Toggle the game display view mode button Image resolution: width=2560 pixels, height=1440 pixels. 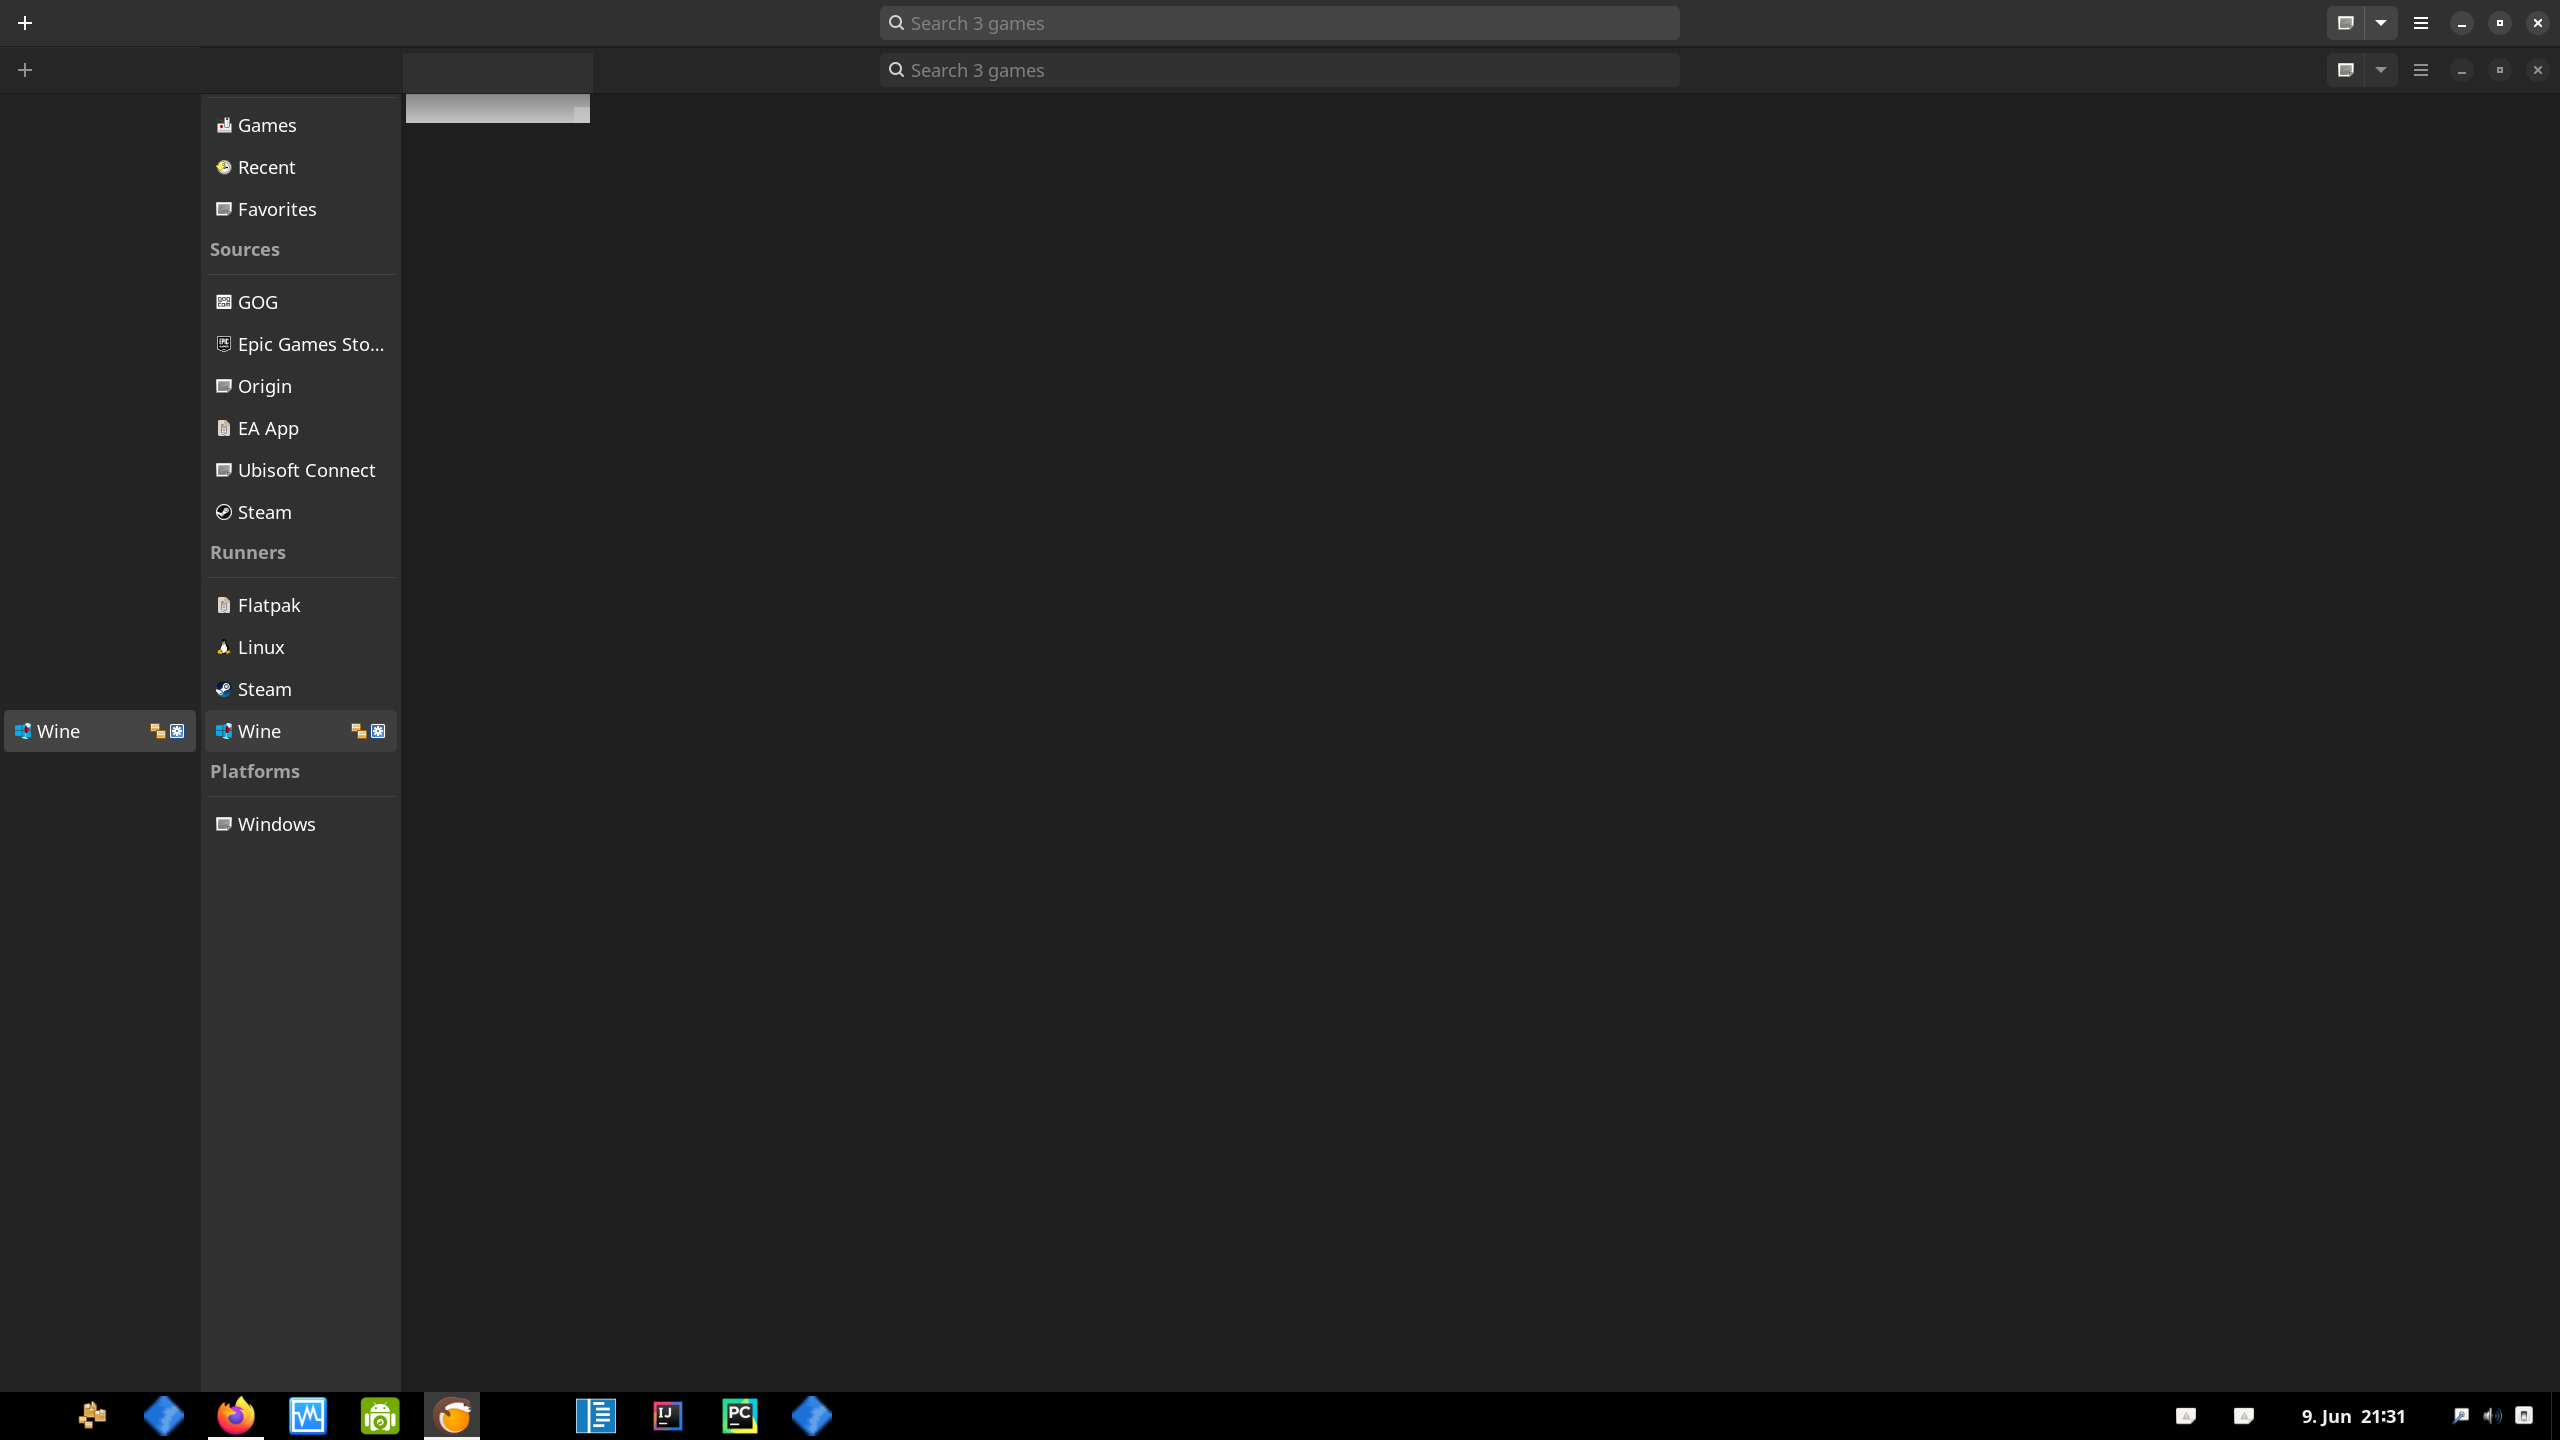[2345, 22]
